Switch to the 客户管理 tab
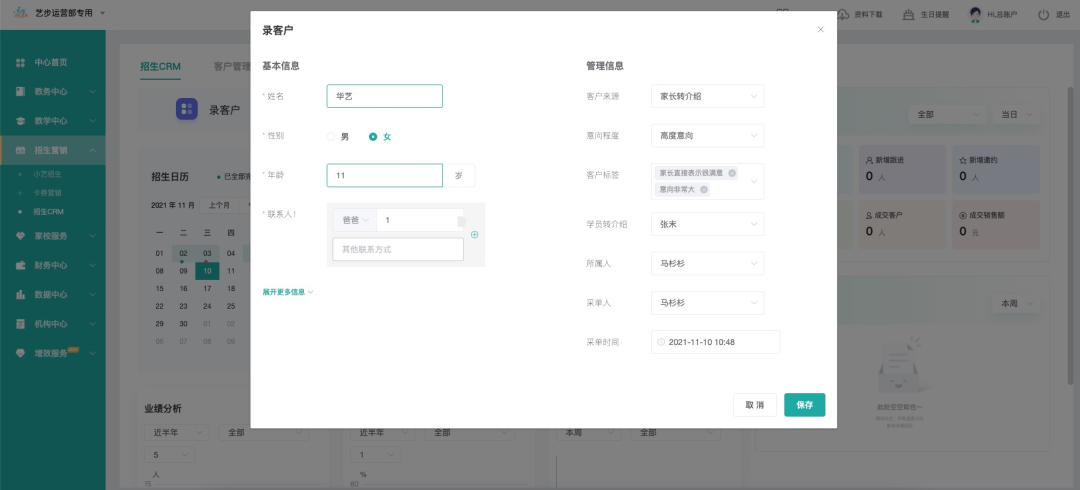The height and width of the screenshot is (490, 1080). click(231, 67)
